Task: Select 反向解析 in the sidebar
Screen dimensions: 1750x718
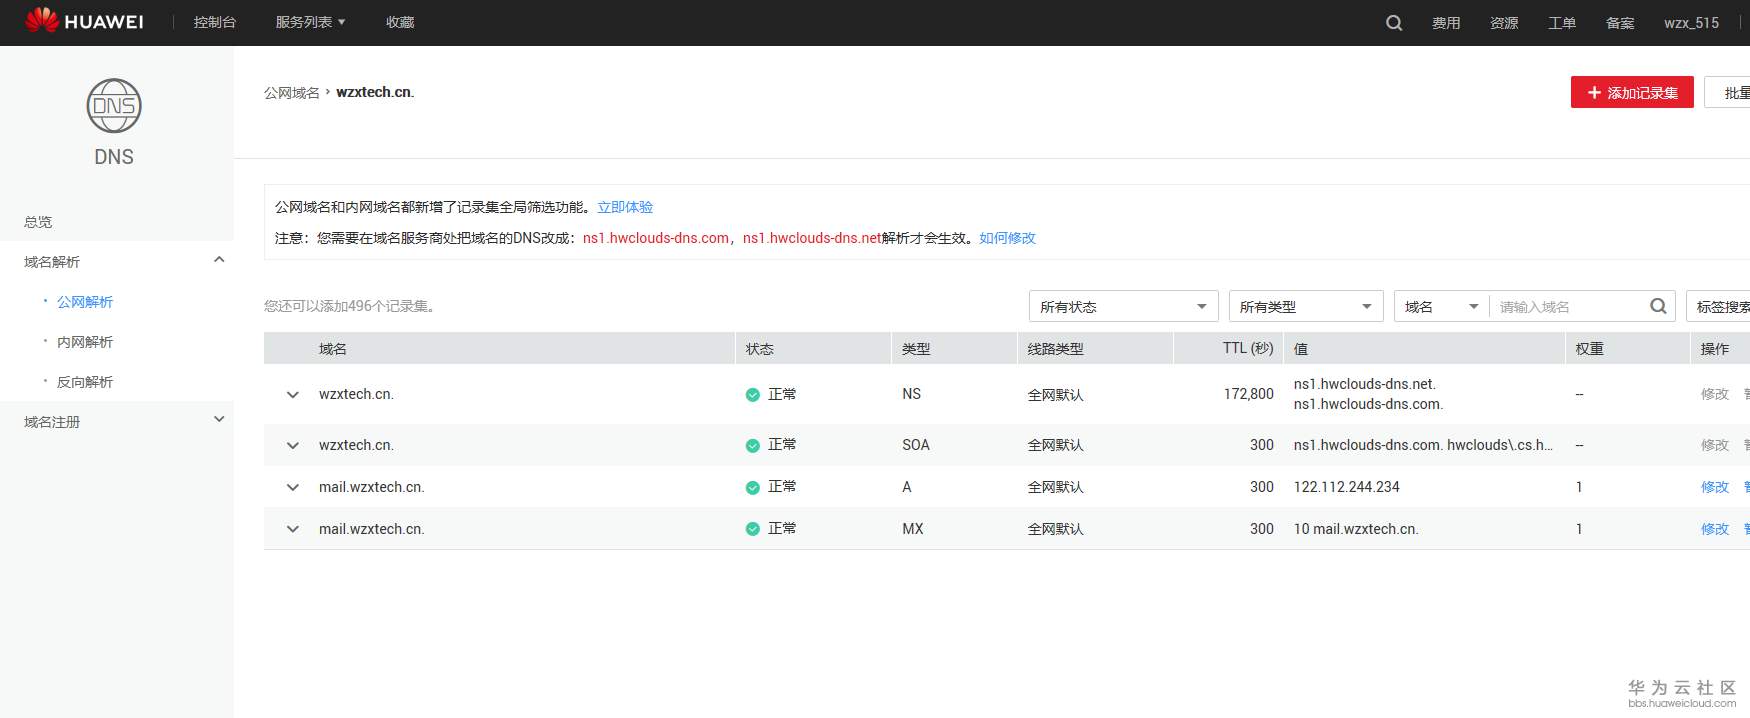Action: (x=85, y=382)
